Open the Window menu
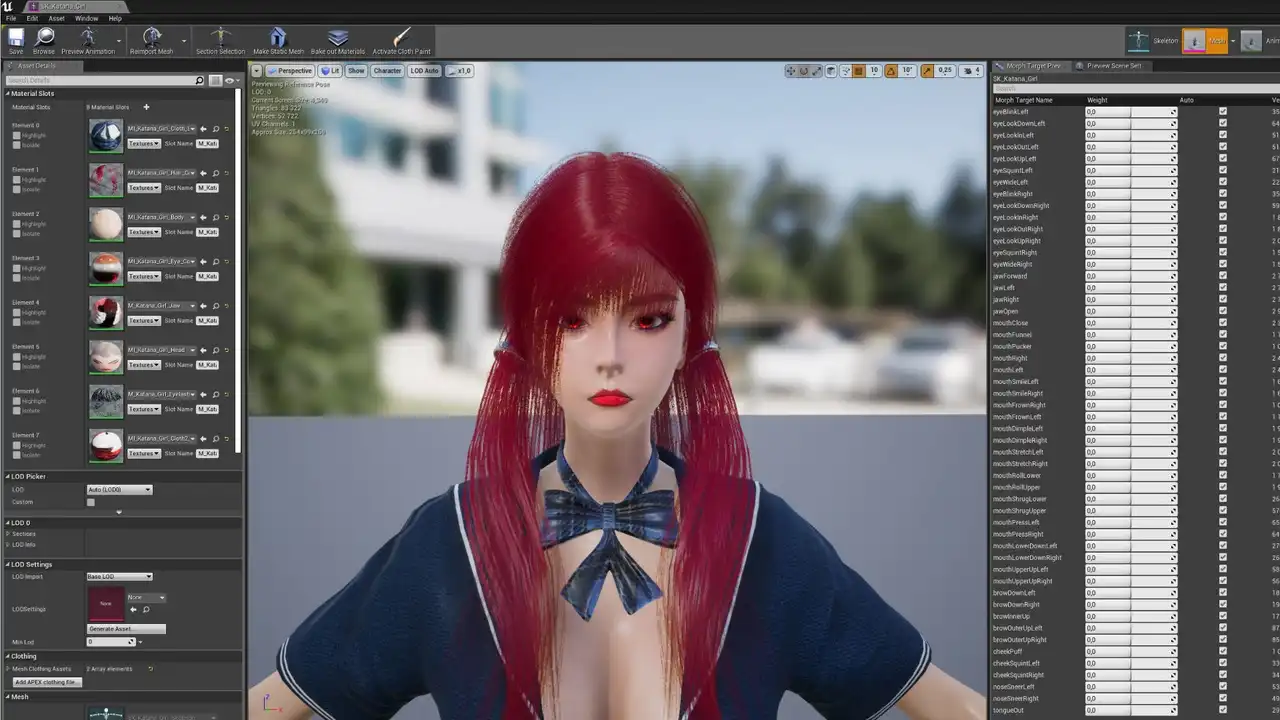Viewport: 1280px width, 720px height. (x=86, y=18)
